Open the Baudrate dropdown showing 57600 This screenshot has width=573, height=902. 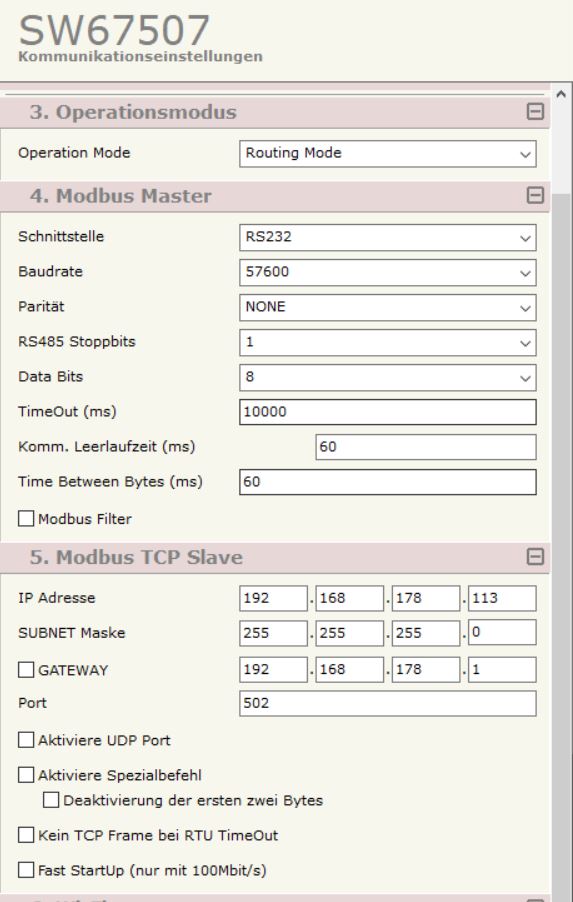click(x=388, y=273)
